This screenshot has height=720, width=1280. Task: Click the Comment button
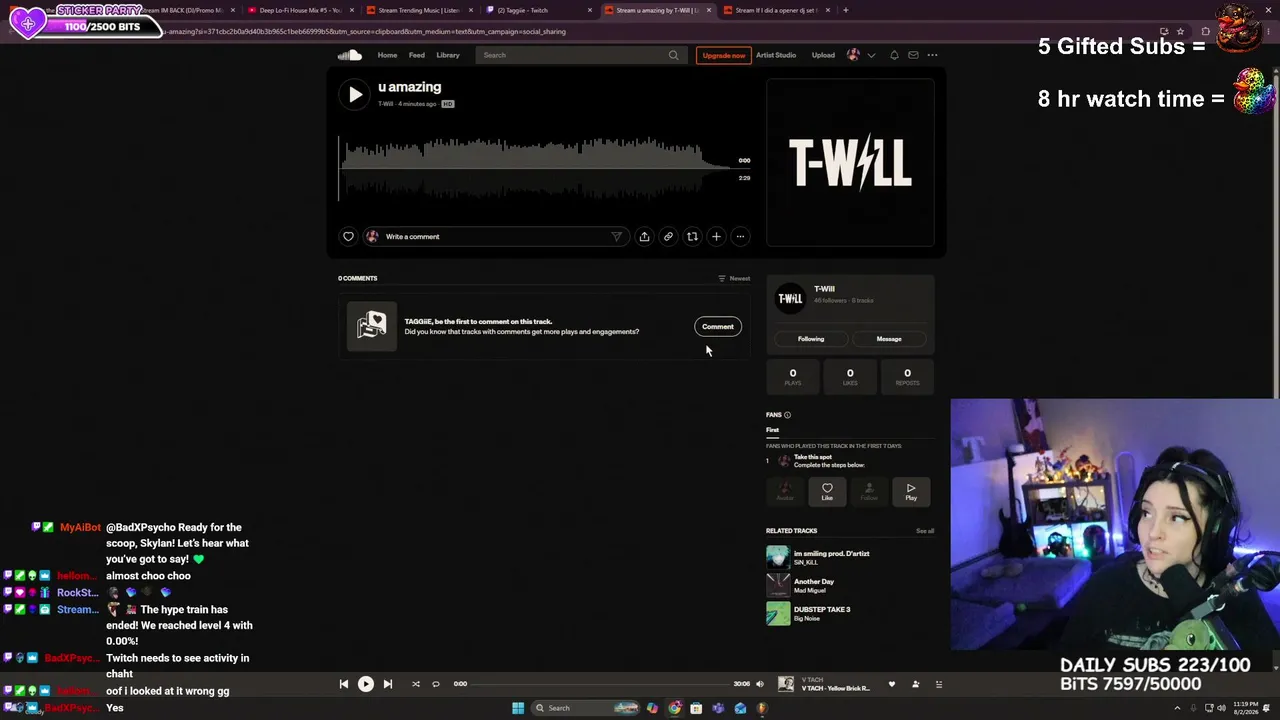click(718, 326)
